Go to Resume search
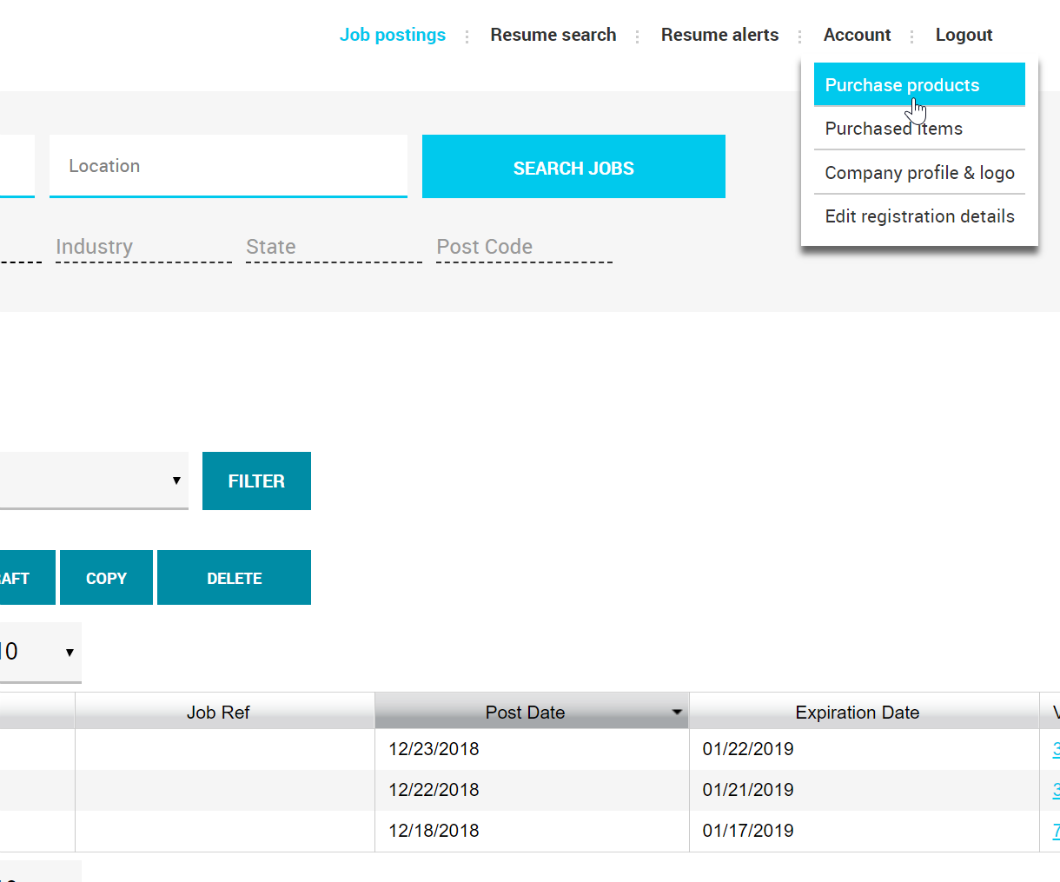This screenshot has width=1060, height=882. [x=553, y=34]
